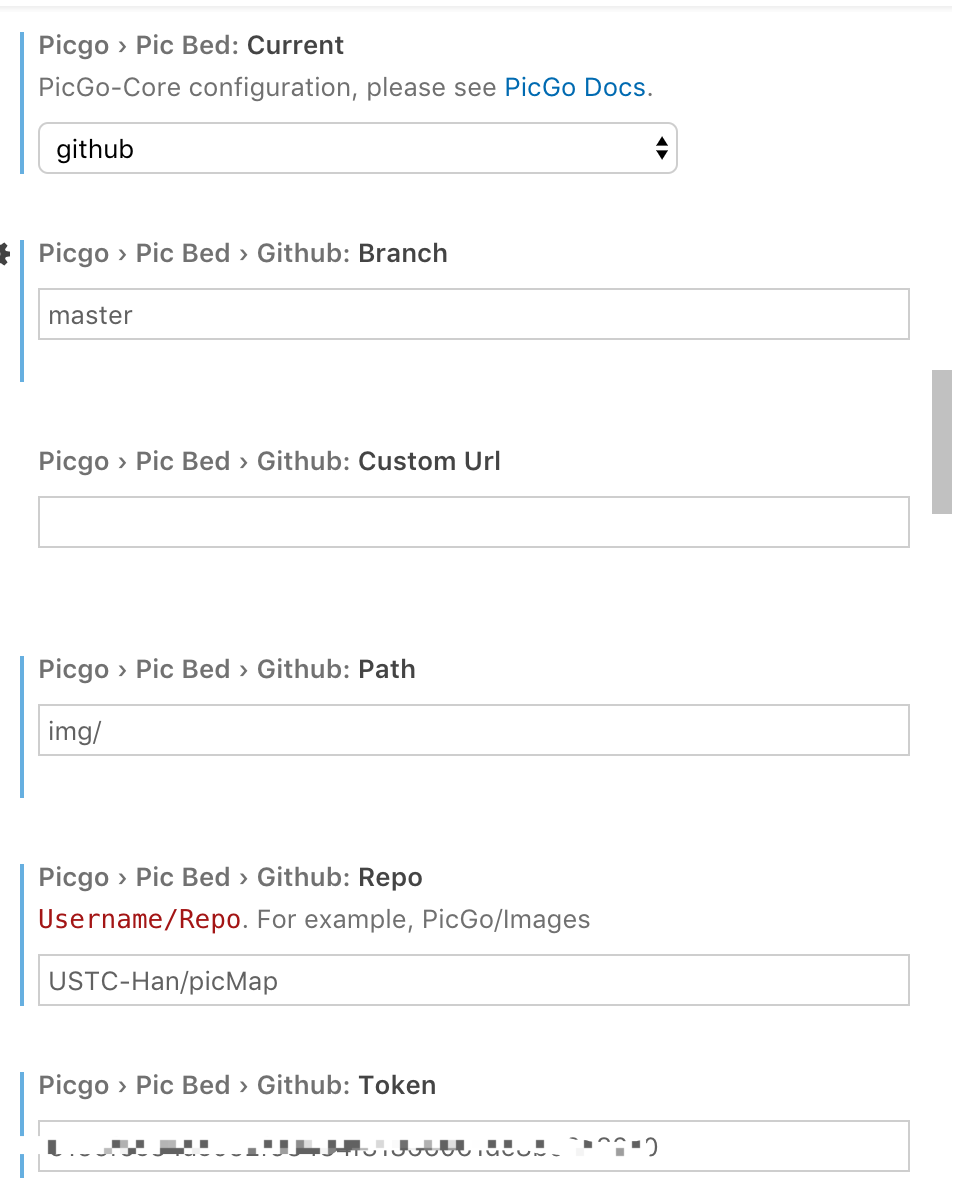Click the blurred Github Token field
Screen dimensions: 958x1178
(473, 1146)
